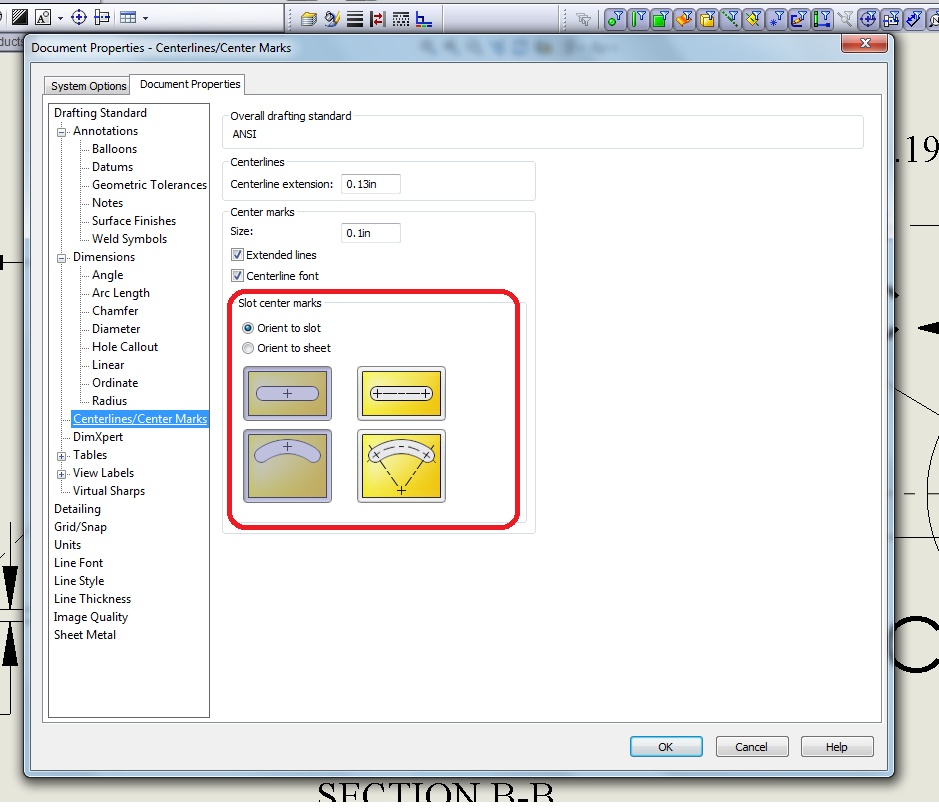Click the Note annotation (letter A) icon
The image size is (939, 810).
tap(43, 17)
